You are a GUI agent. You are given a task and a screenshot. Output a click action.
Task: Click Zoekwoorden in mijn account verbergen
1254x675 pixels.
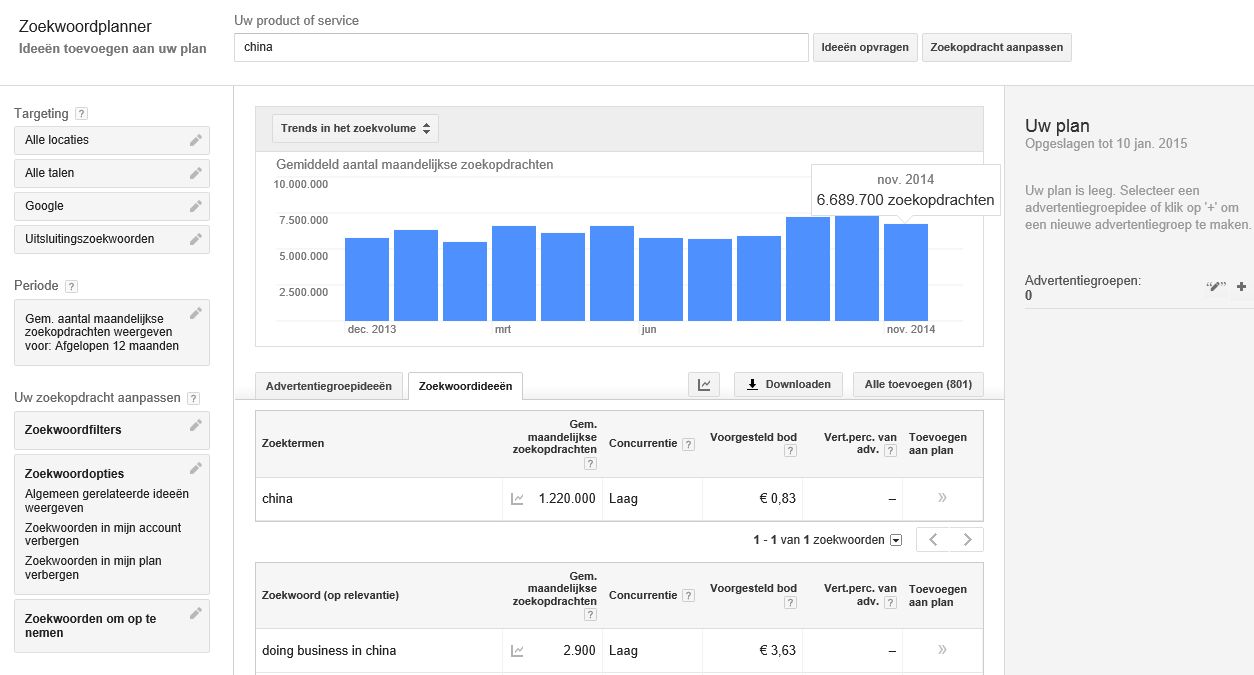103,534
